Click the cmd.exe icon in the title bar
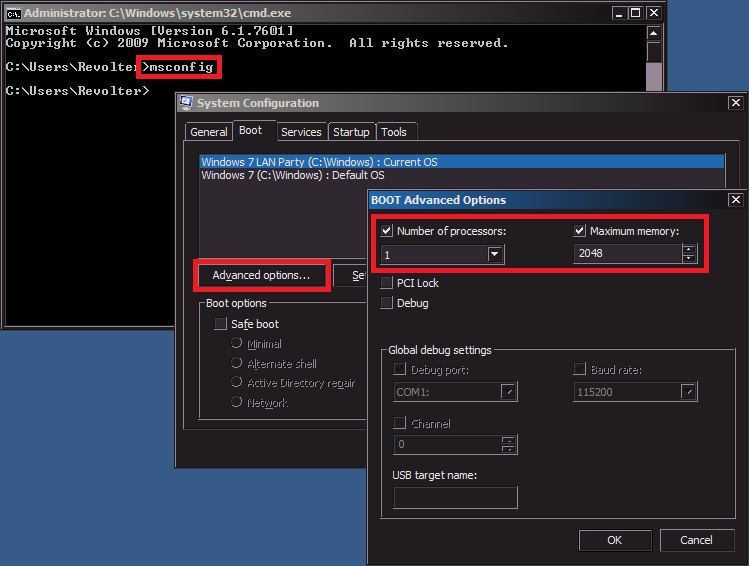Screen dimensions: 749x566 click(13, 13)
